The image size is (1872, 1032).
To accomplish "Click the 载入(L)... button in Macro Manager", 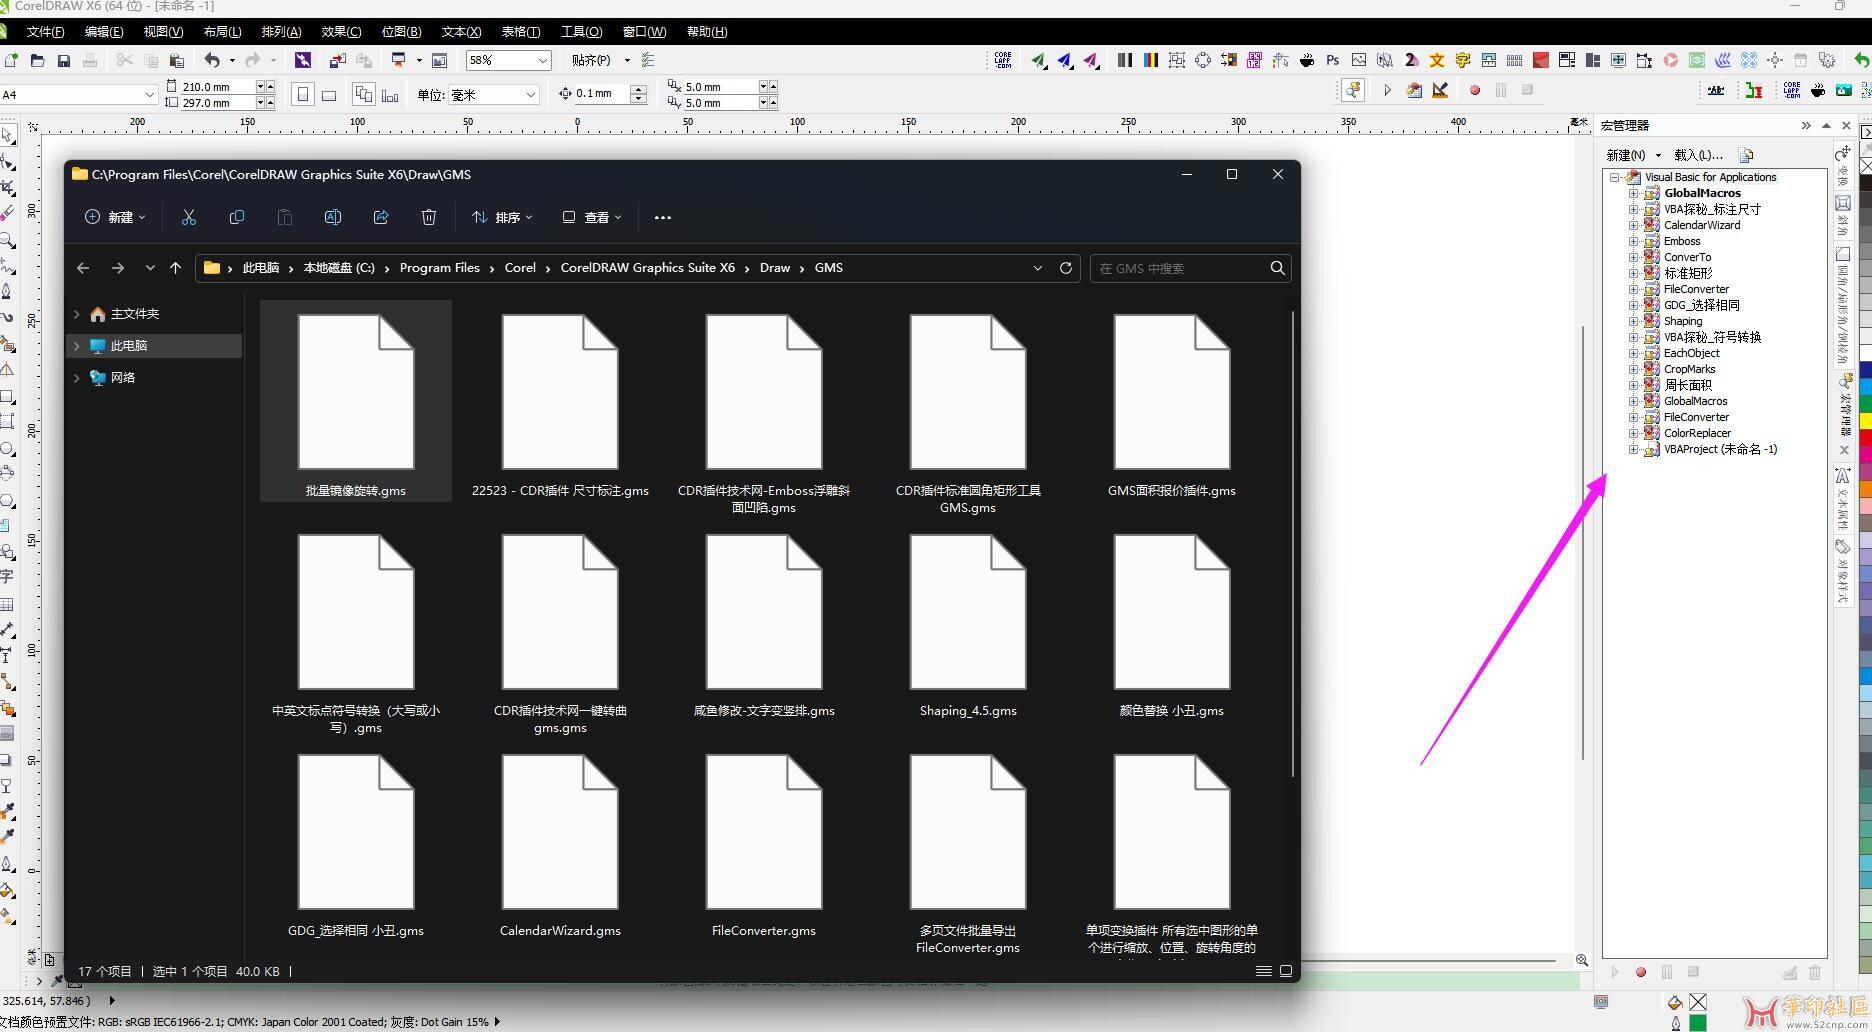I will point(1698,155).
